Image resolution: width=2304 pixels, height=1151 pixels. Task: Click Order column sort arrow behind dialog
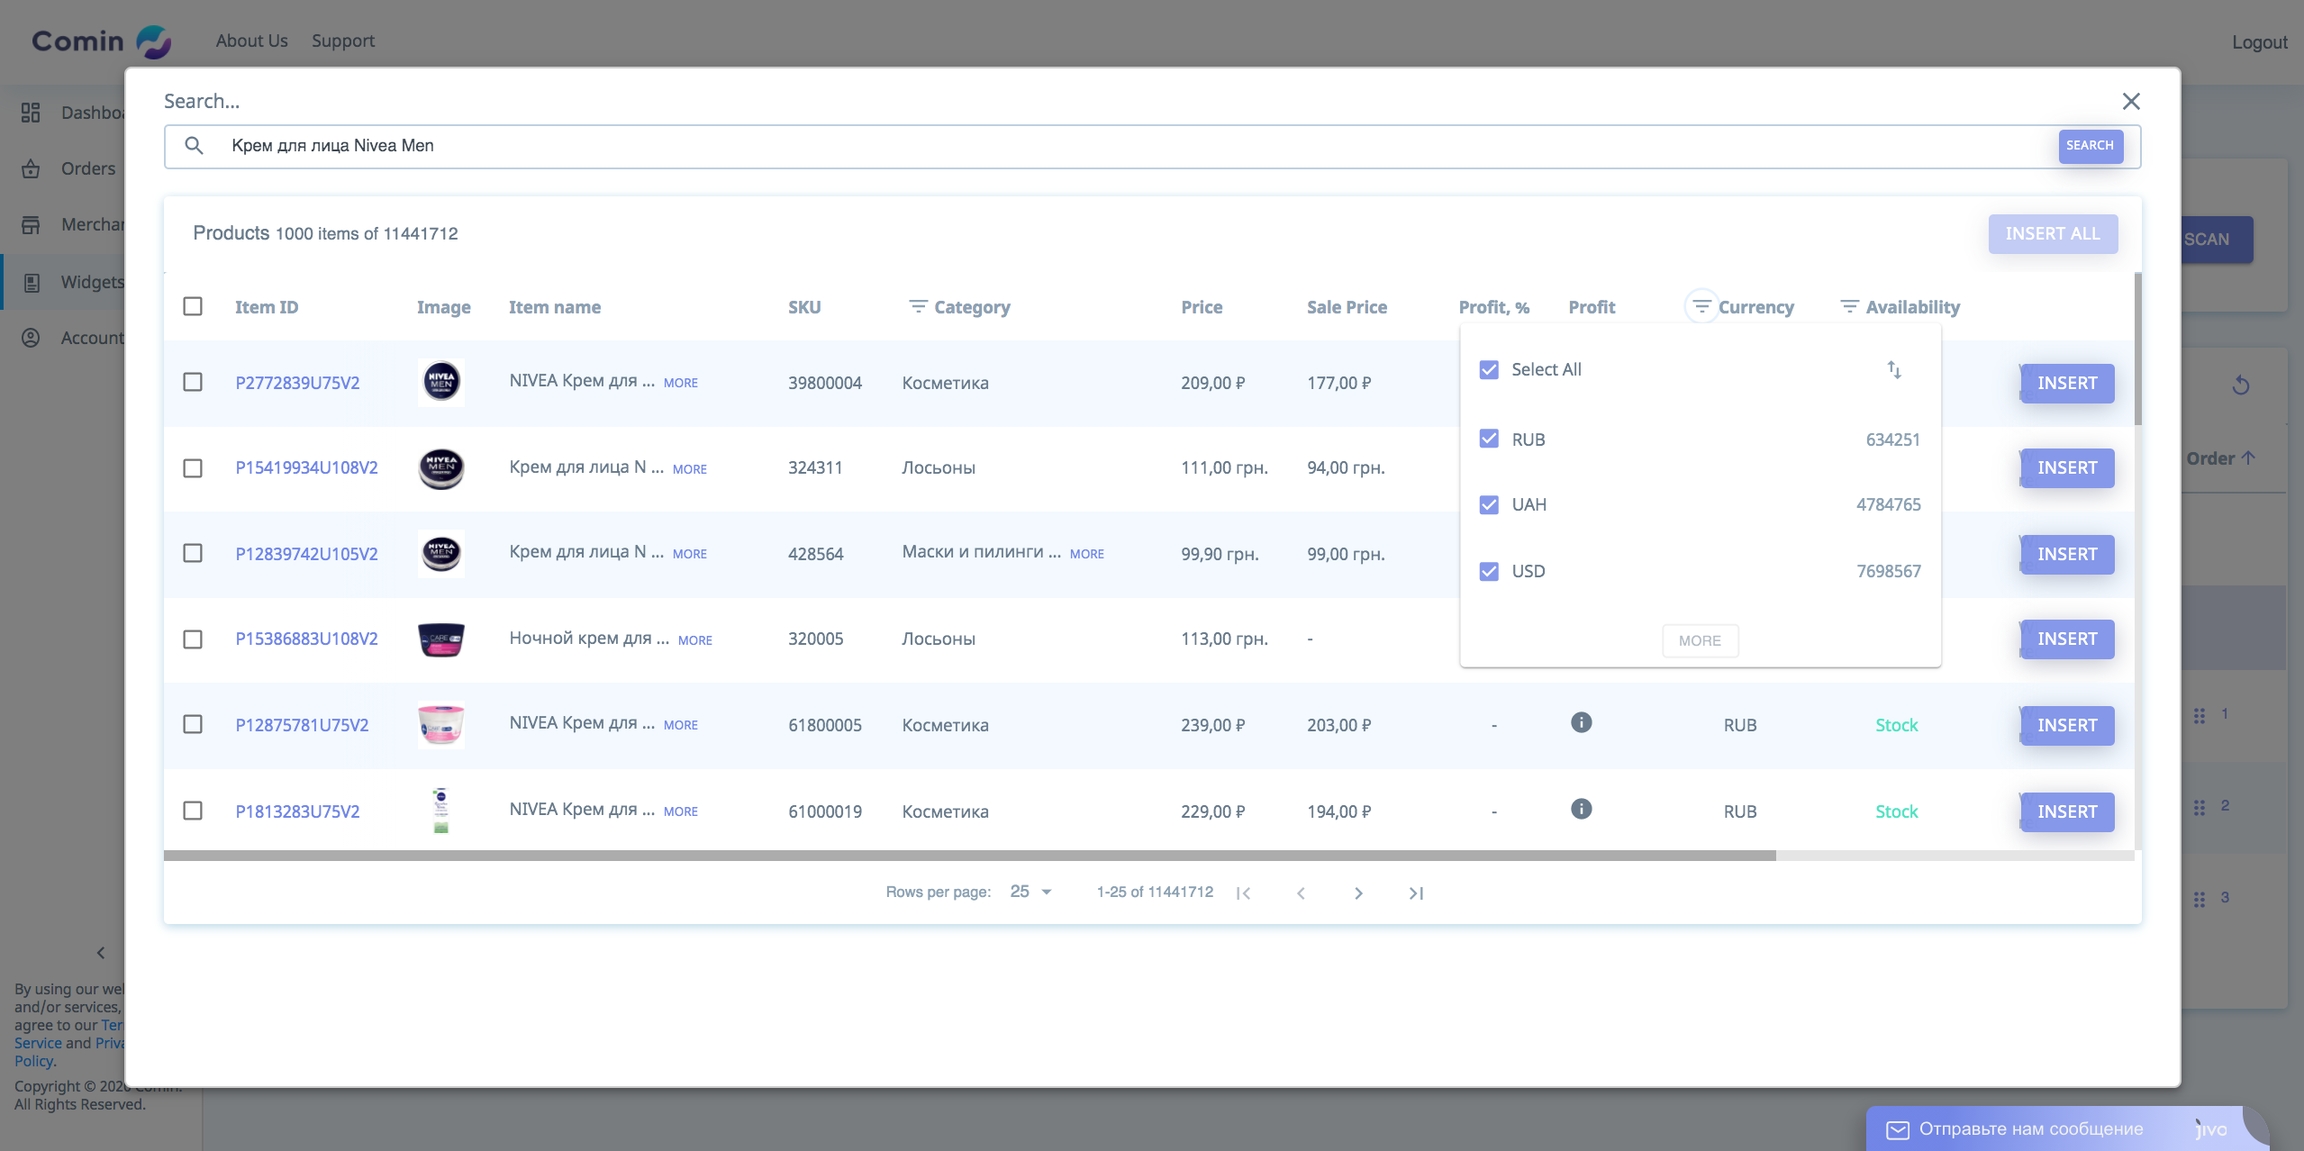click(2248, 458)
